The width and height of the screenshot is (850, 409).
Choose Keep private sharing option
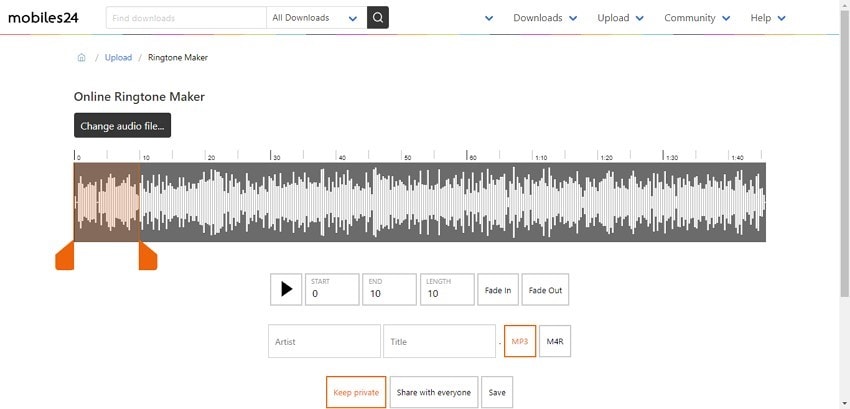point(356,392)
